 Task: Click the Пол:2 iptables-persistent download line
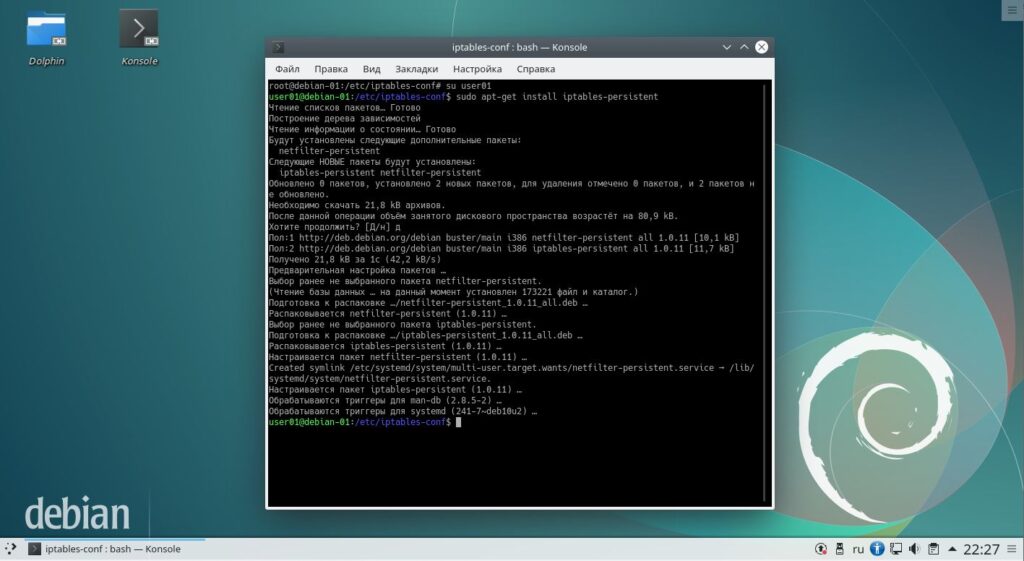pyautogui.click(x=501, y=248)
